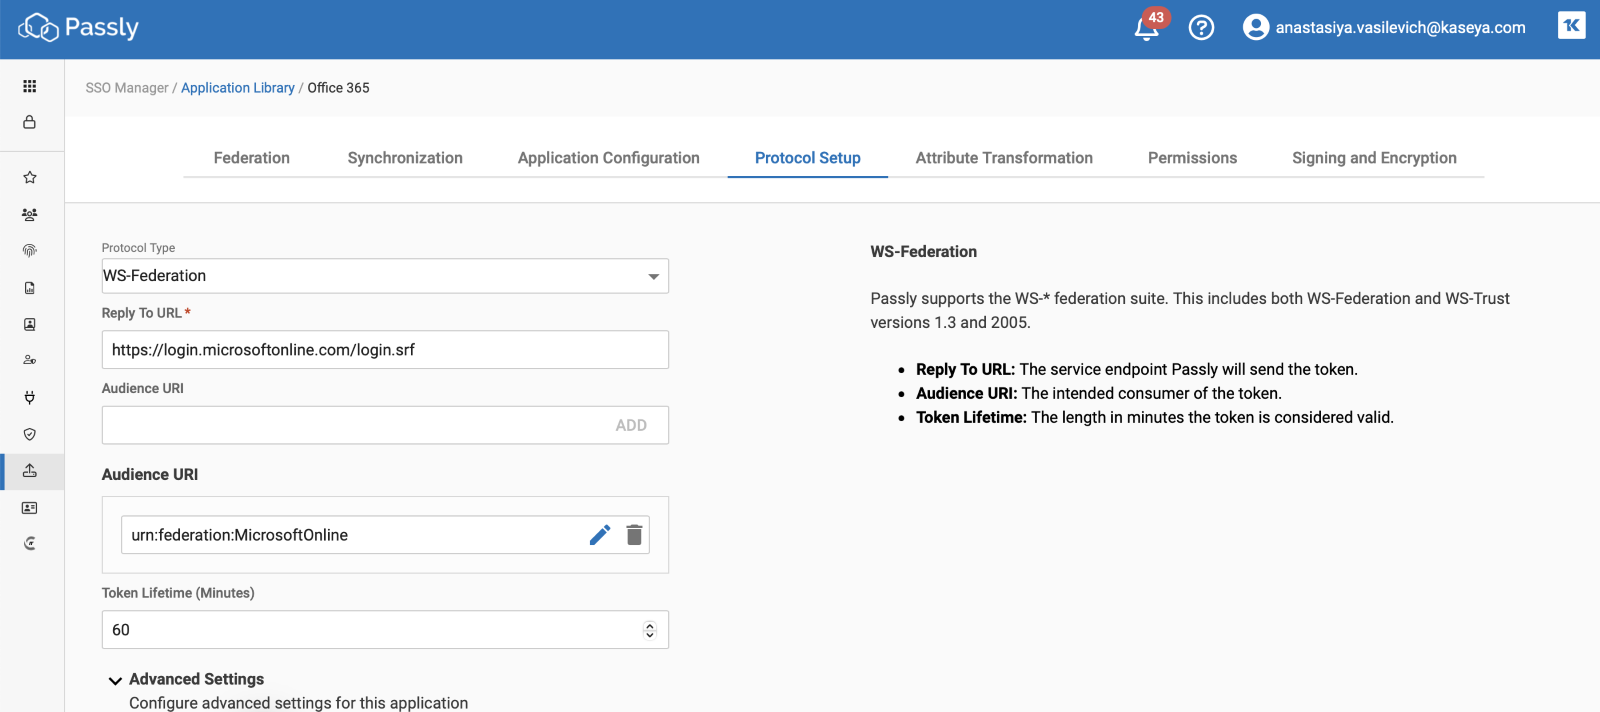Viewport: 1600px width, 712px height.
Task: Open the Signing and Encryption tab
Action: [1374, 158]
